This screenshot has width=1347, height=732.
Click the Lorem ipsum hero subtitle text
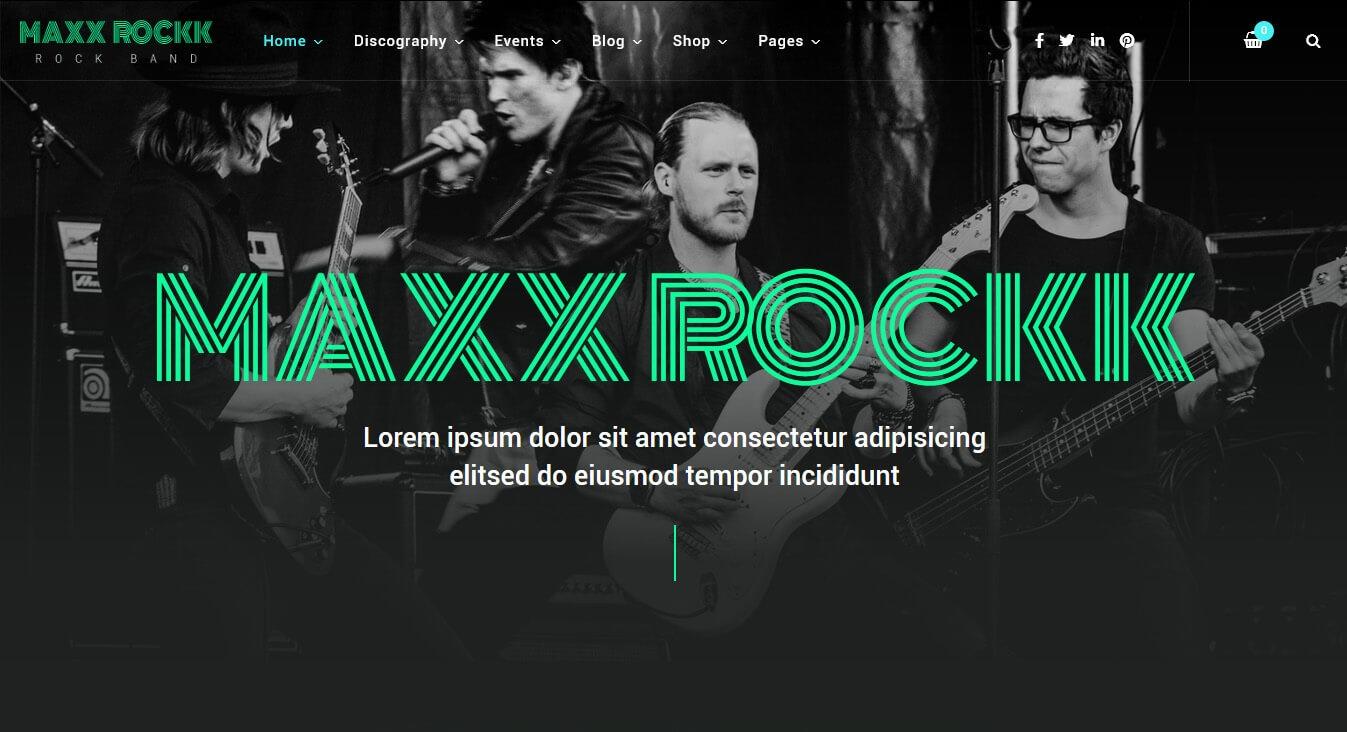click(675, 456)
